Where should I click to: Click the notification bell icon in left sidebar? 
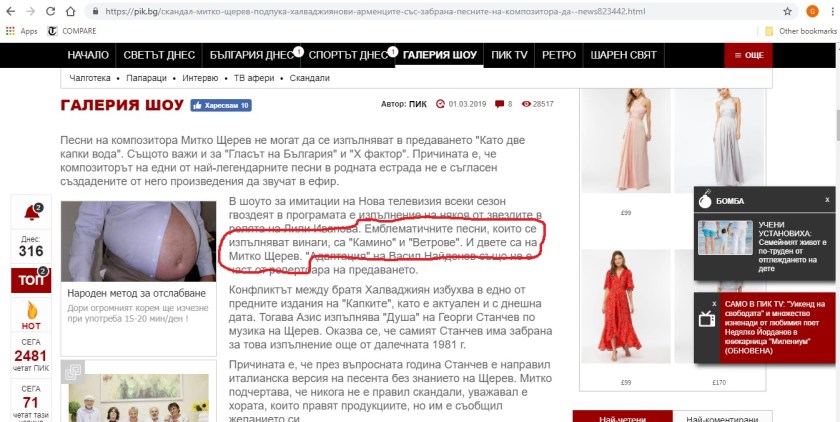click(x=30, y=215)
